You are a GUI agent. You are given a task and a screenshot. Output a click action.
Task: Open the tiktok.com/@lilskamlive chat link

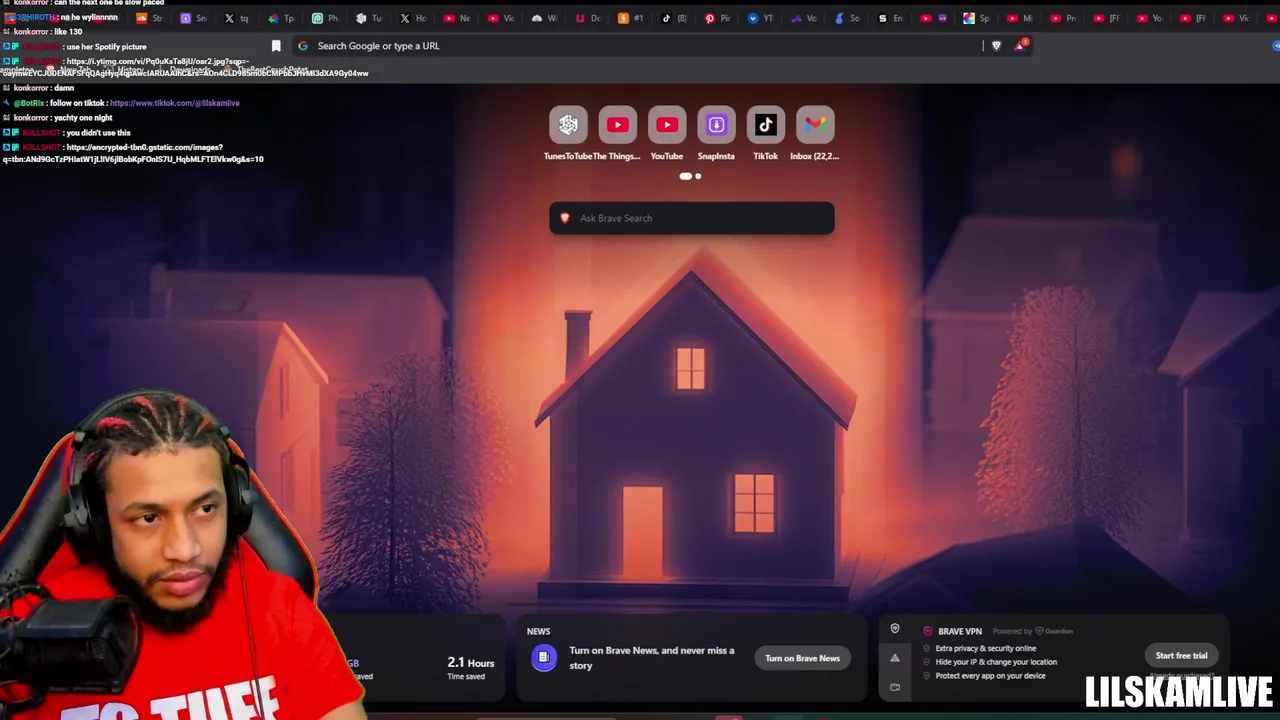174,103
